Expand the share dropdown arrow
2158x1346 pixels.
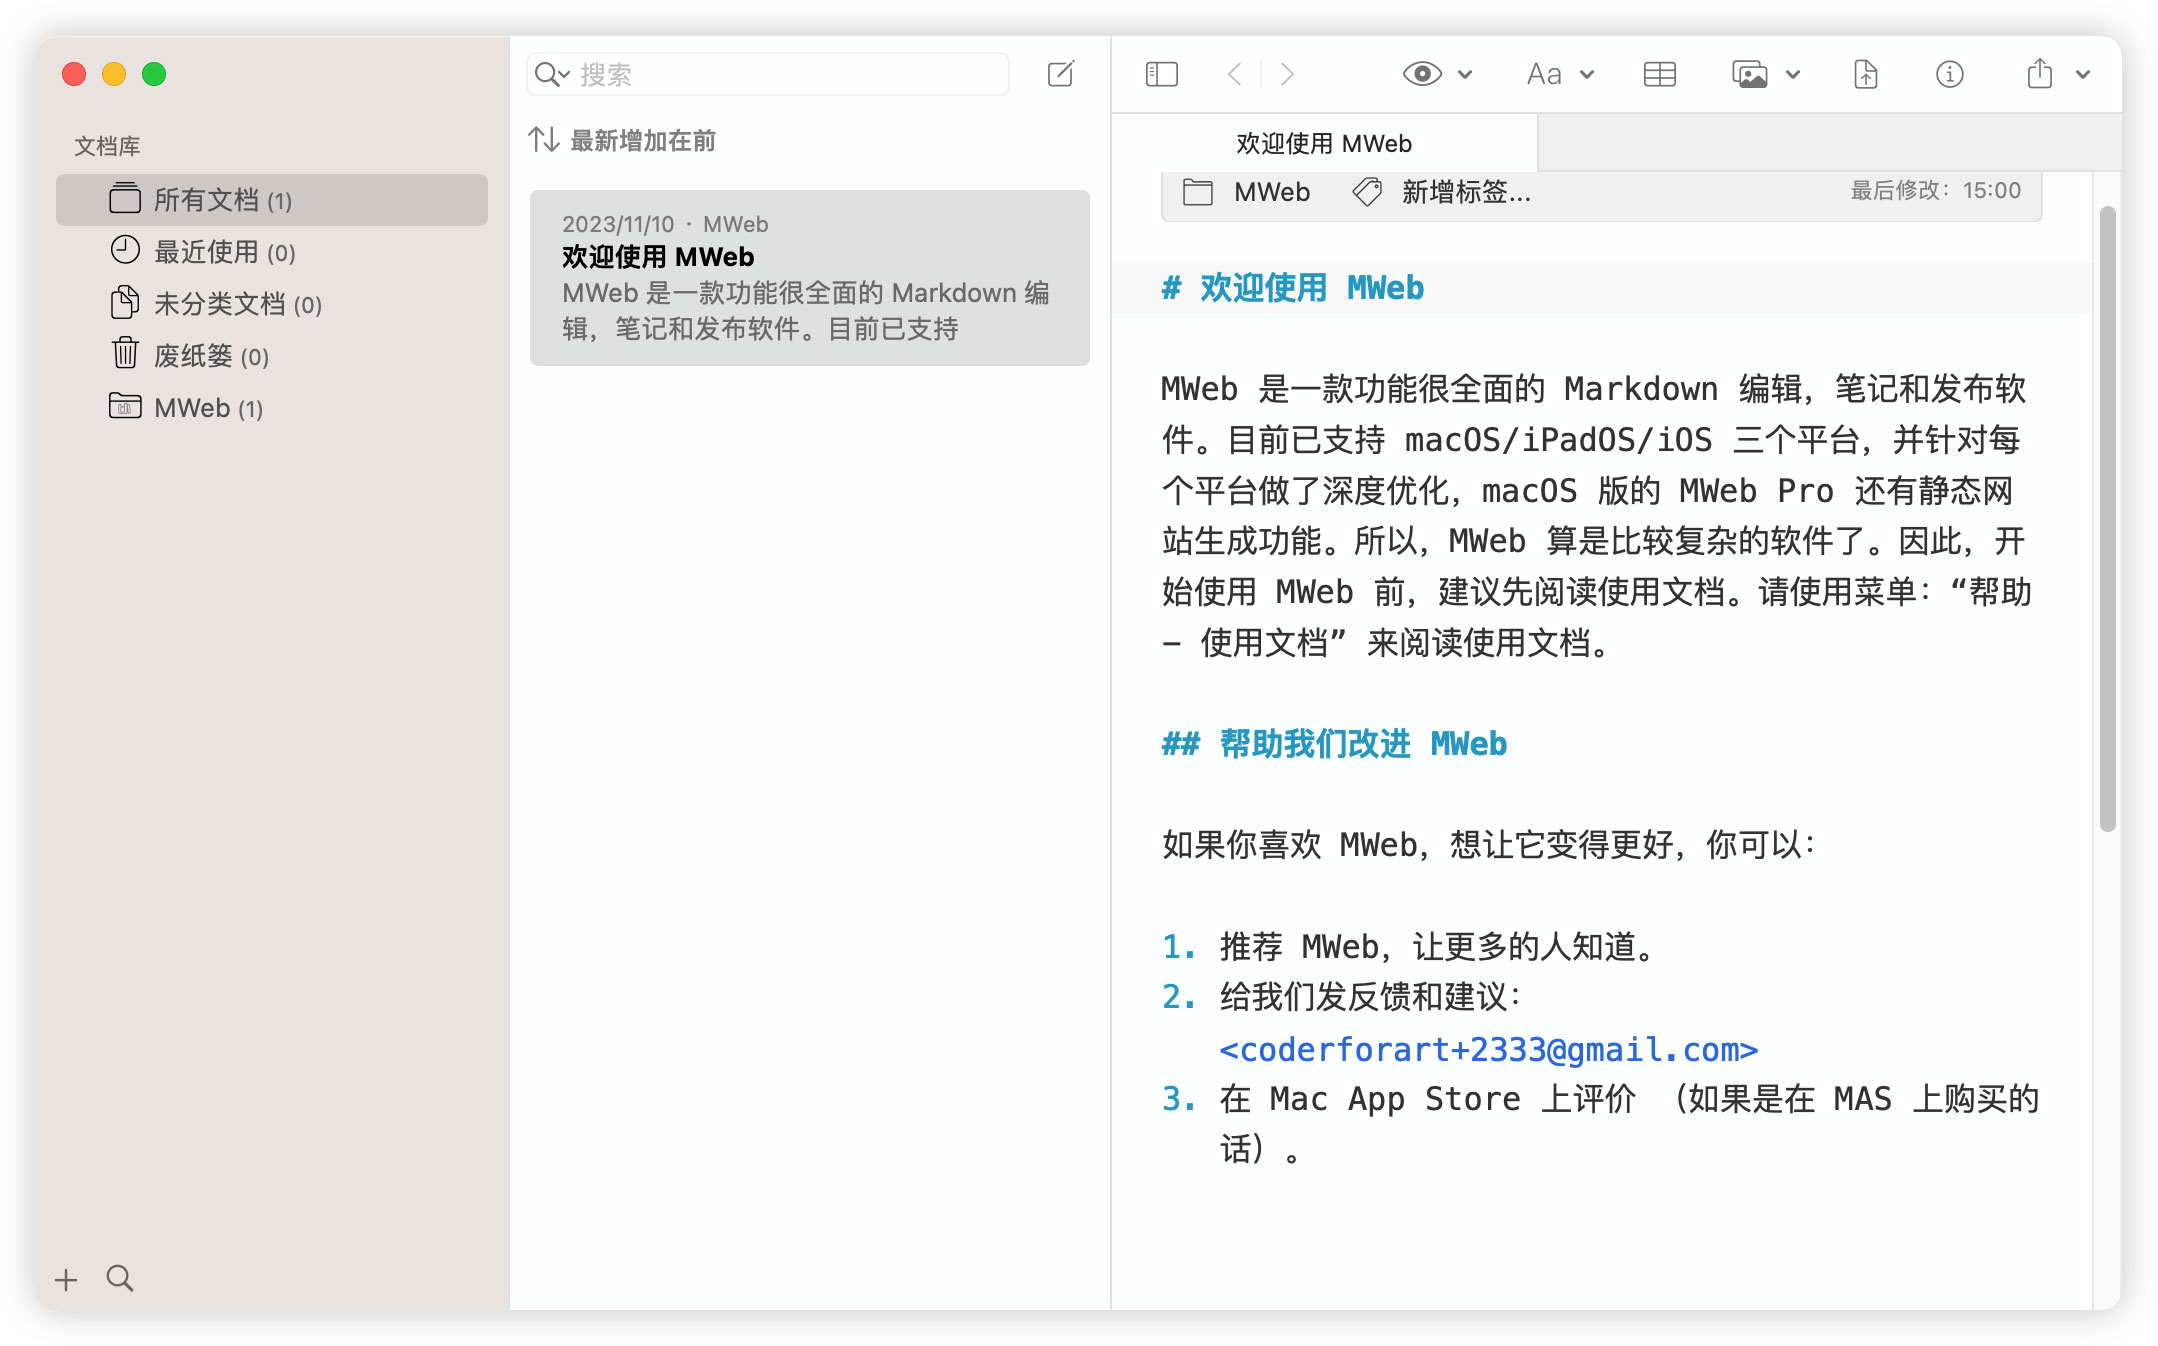[2083, 74]
